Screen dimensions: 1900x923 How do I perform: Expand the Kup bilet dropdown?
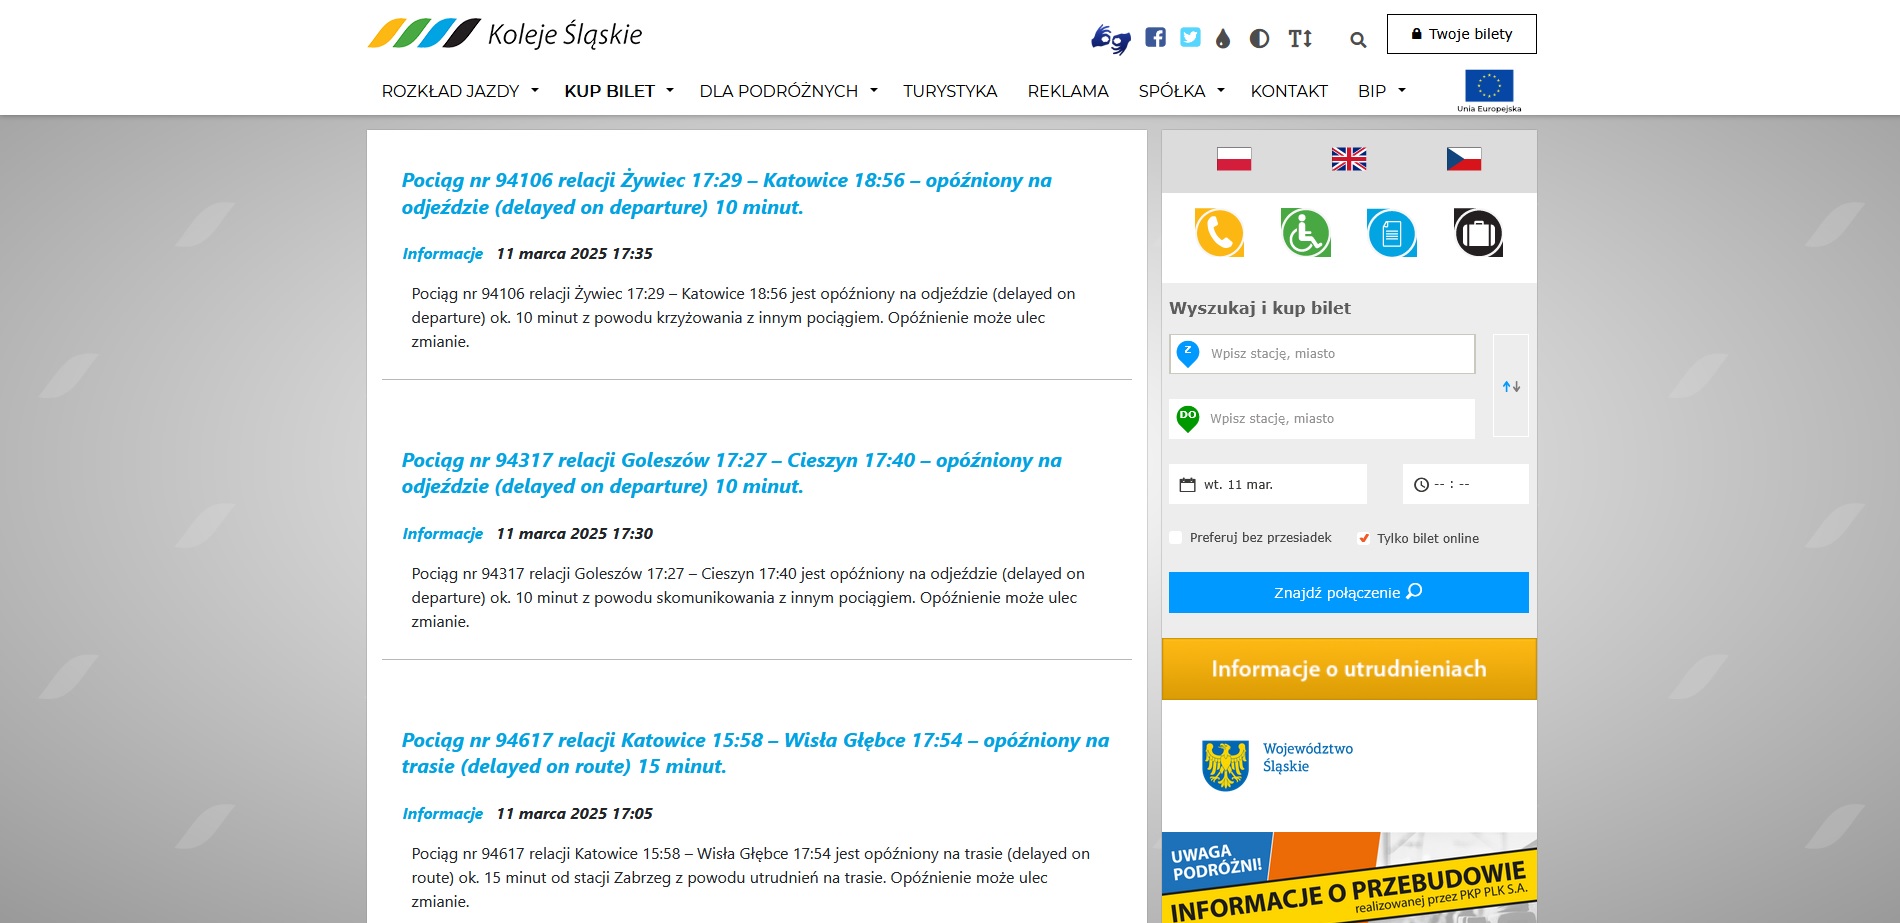point(618,91)
